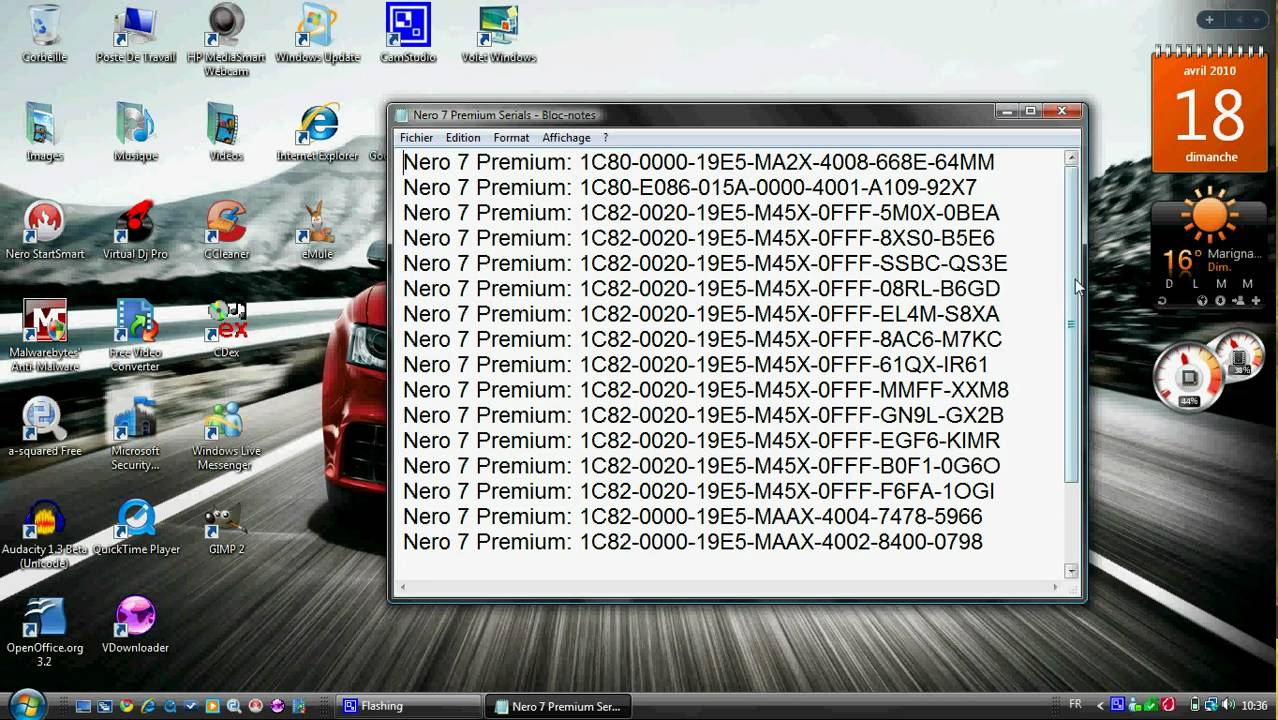Image resolution: width=1278 pixels, height=720 pixels.
Task: Click the sidebar add gadget plus button
Action: [x=1209, y=19]
